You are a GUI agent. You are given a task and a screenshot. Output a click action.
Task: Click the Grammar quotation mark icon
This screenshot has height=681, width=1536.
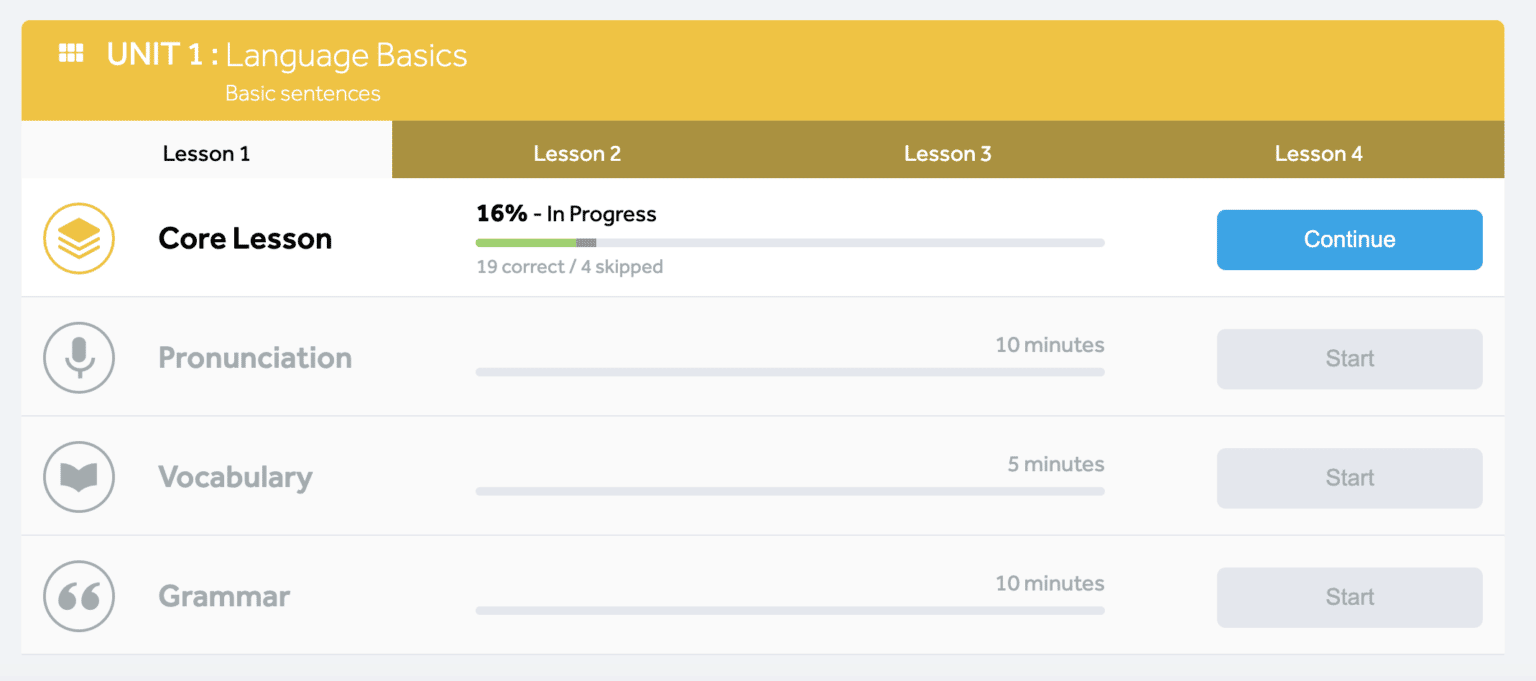click(x=79, y=596)
